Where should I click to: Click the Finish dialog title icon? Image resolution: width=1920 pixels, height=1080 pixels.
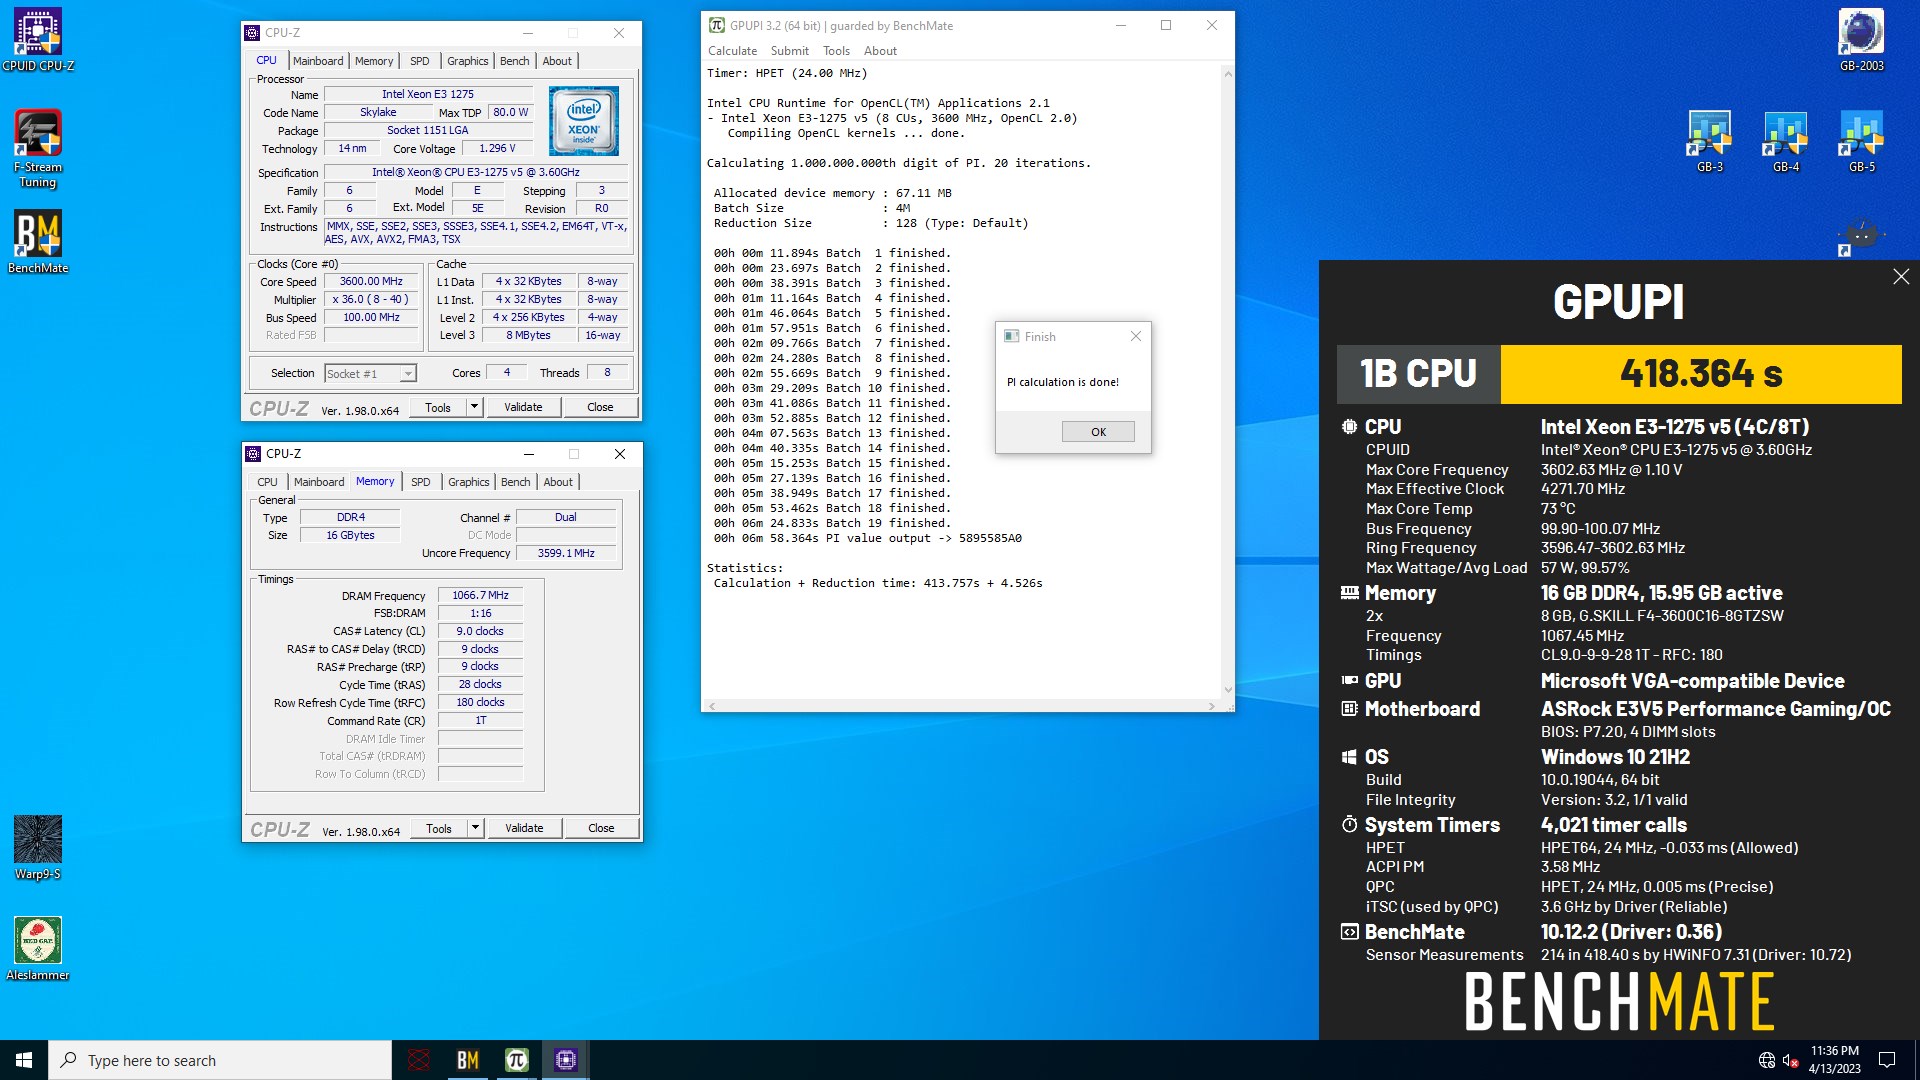pos(1011,336)
